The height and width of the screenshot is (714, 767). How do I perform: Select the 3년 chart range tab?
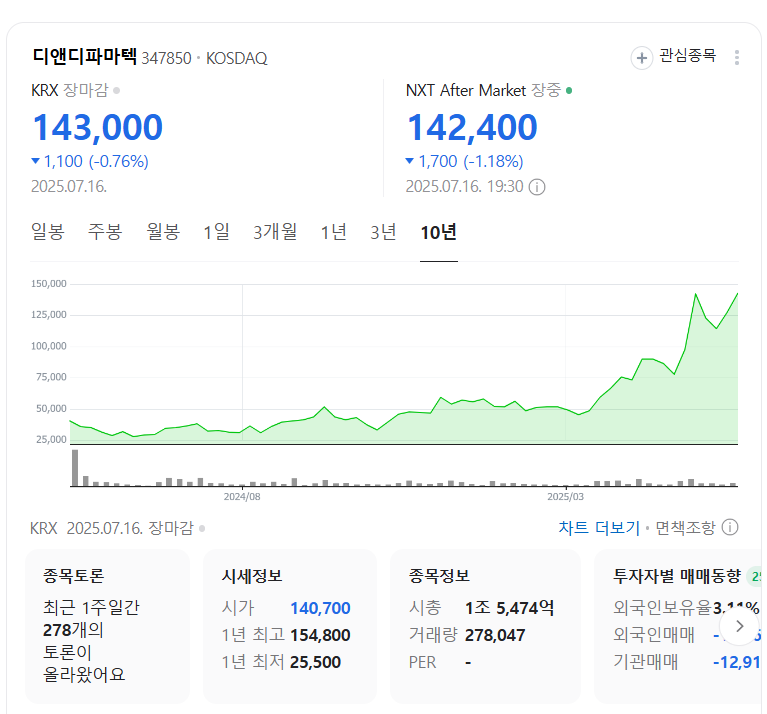tap(383, 232)
